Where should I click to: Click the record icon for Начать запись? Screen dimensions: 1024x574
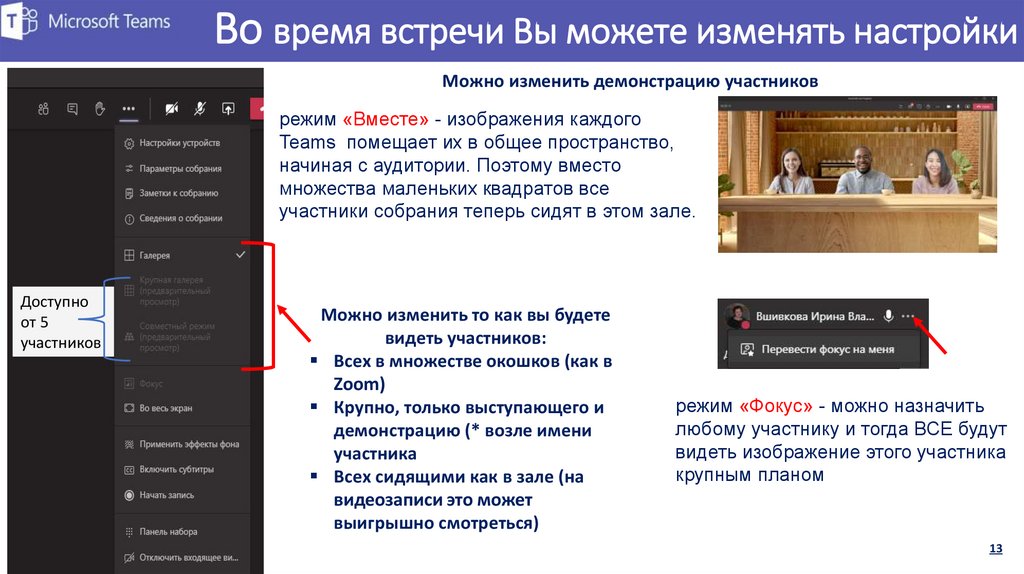(x=129, y=495)
